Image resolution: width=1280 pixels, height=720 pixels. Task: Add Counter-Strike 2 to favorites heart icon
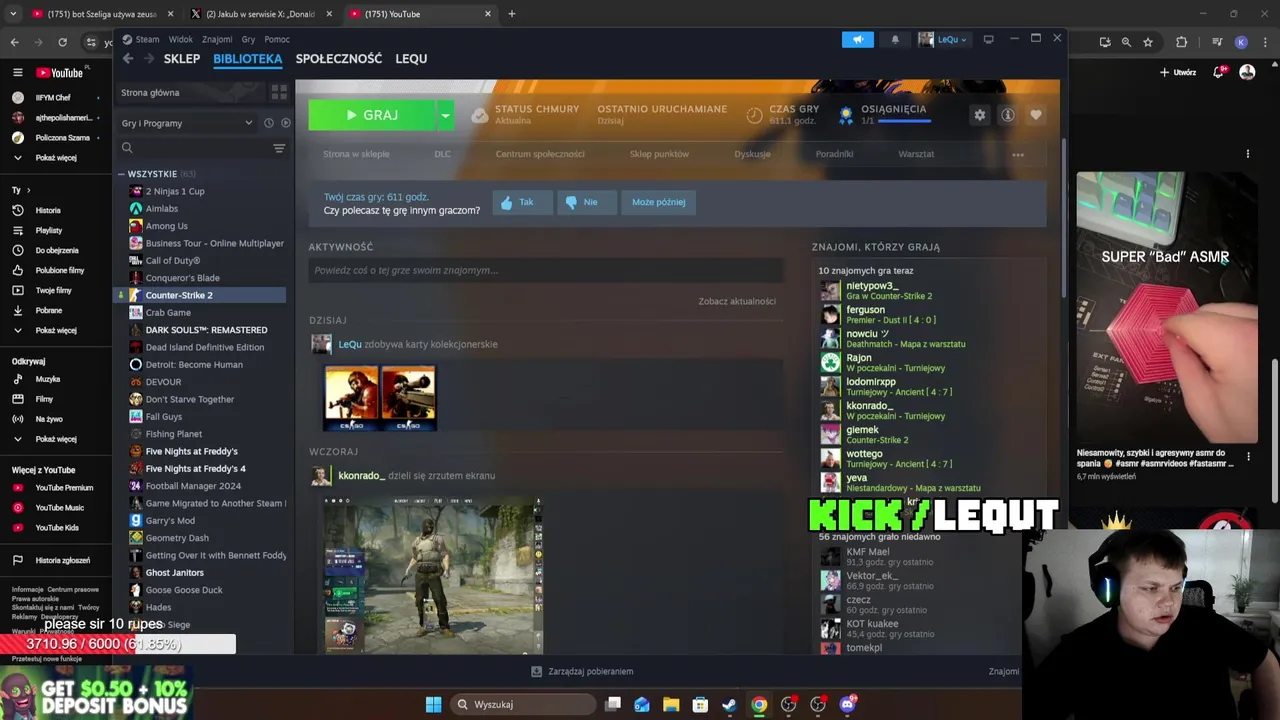[1036, 115]
